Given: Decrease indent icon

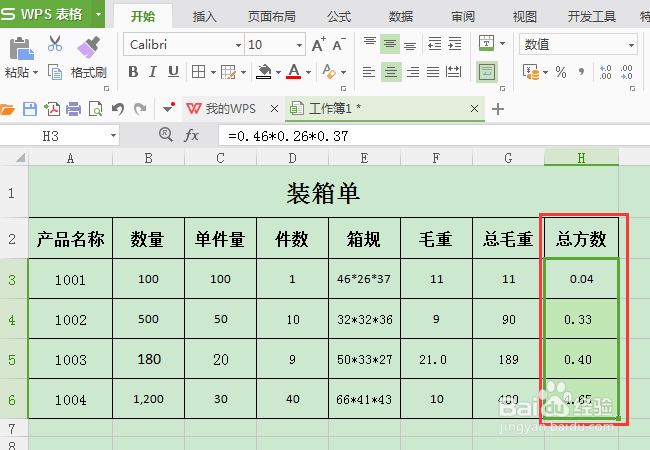Looking at the screenshot, I should coord(434,44).
